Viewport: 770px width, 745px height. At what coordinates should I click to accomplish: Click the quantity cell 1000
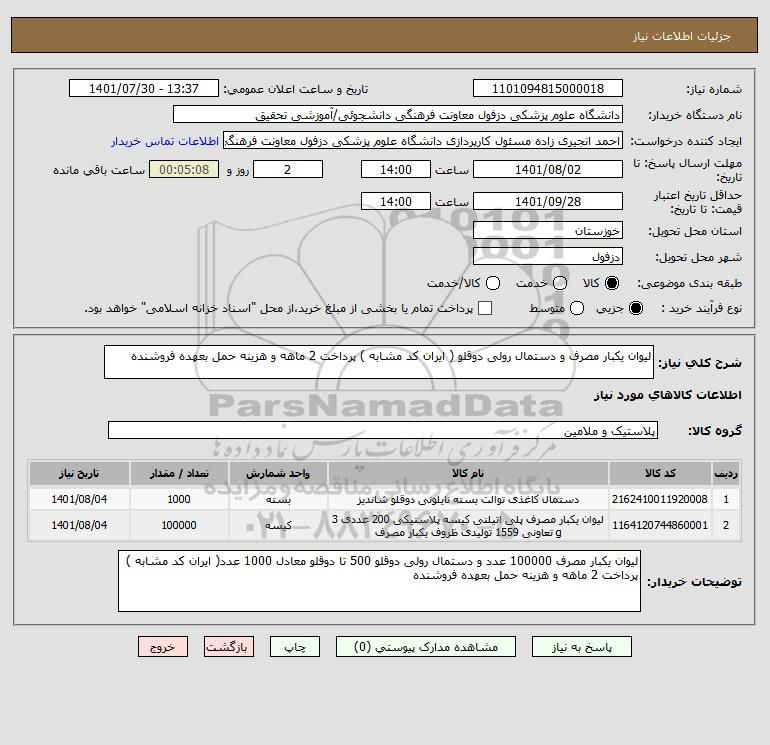click(179, 499)
